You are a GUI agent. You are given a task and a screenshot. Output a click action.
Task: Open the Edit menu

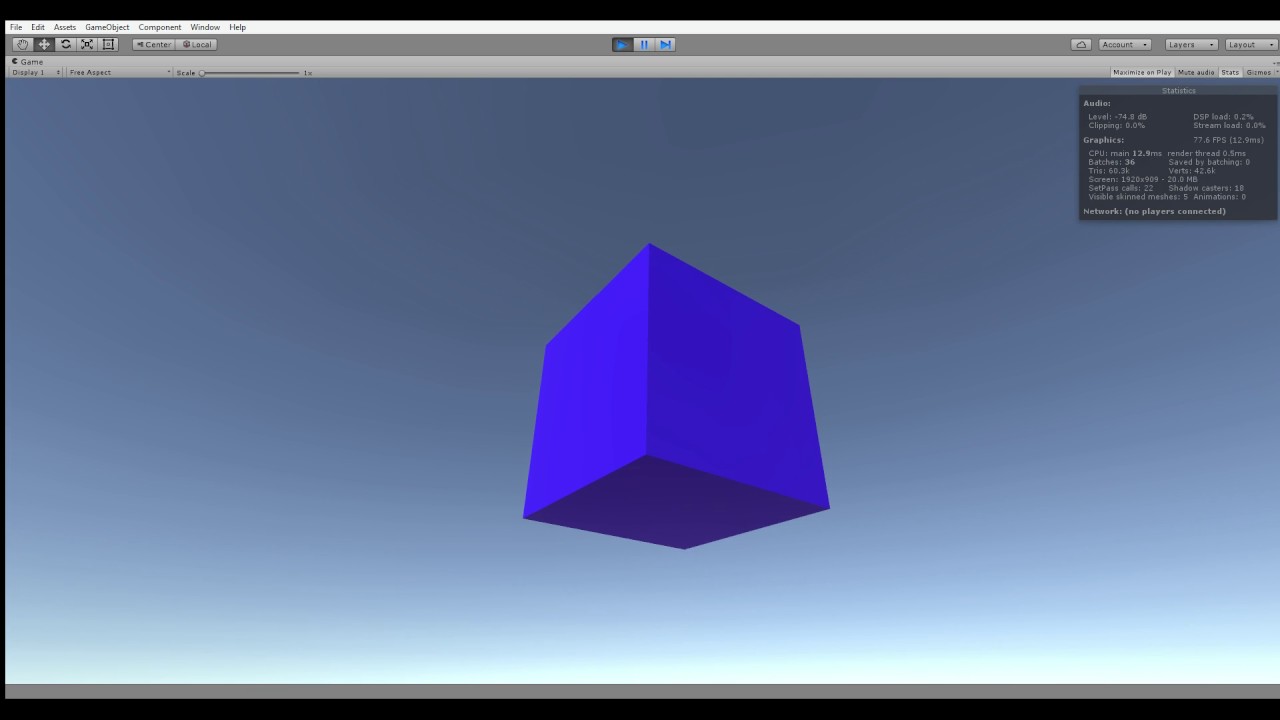pyautogui.click(x=38, y=27)
